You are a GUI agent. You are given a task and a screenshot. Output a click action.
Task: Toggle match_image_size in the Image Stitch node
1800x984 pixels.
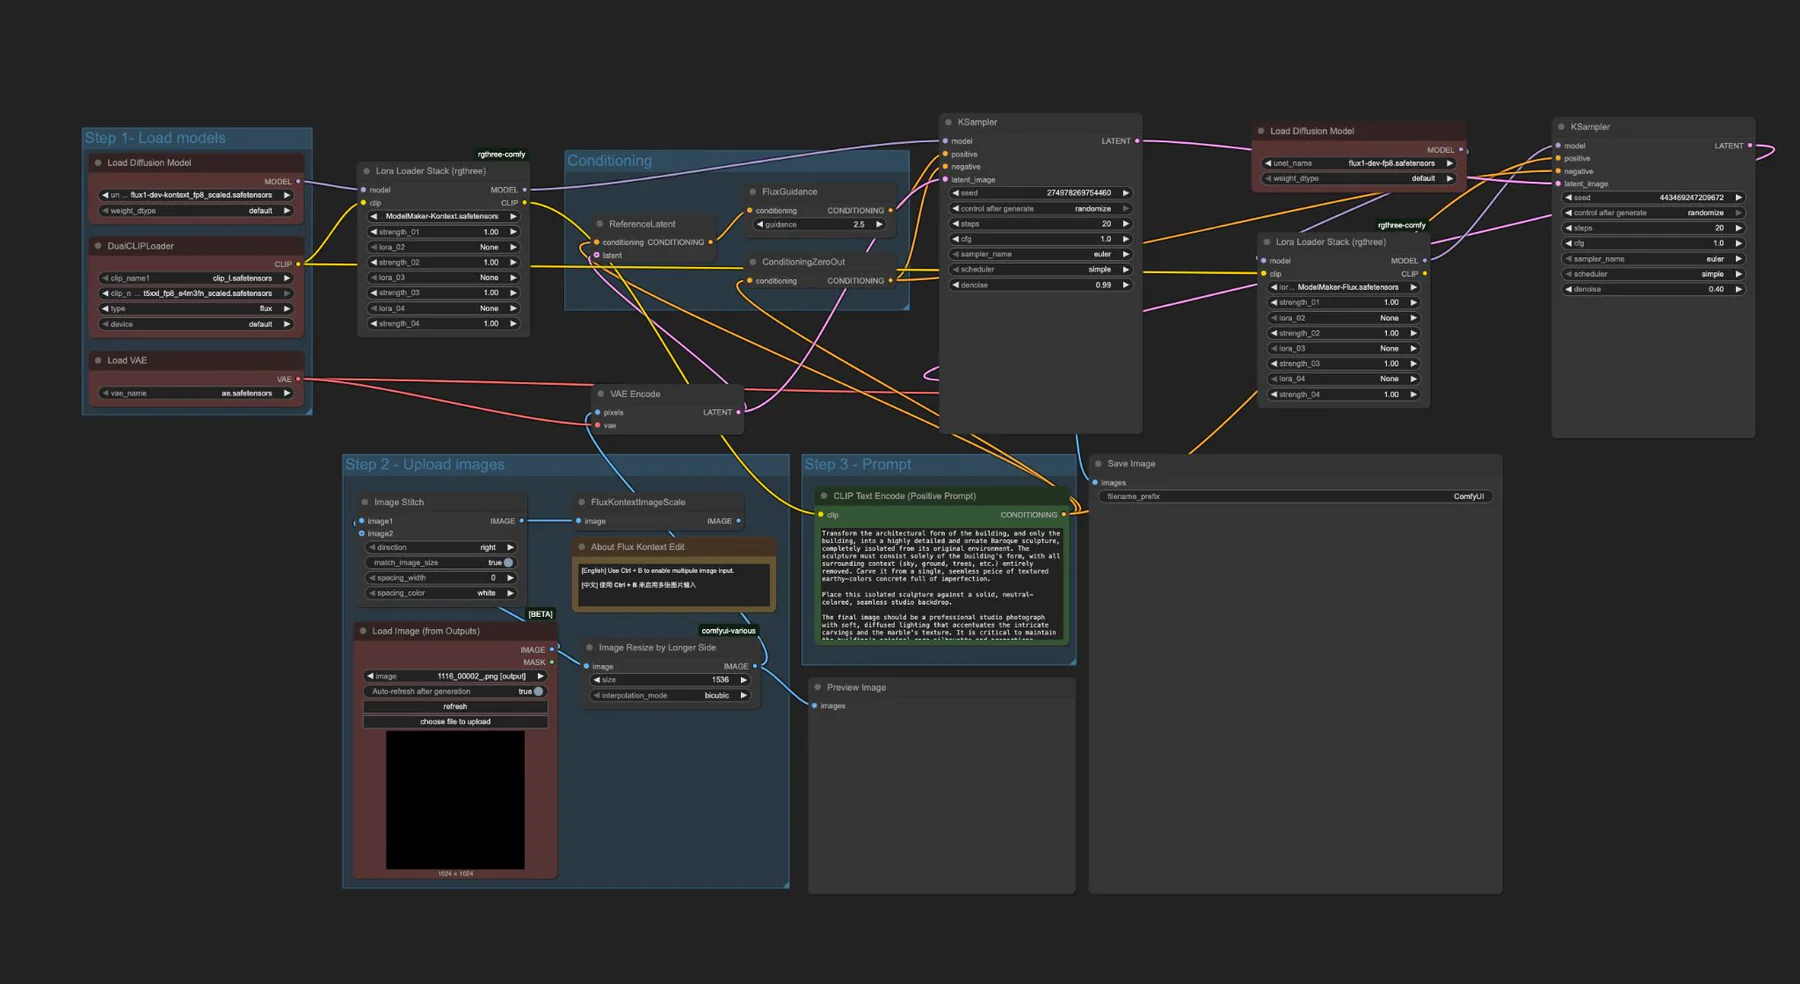pyautogui.click(x=508, y=562)
